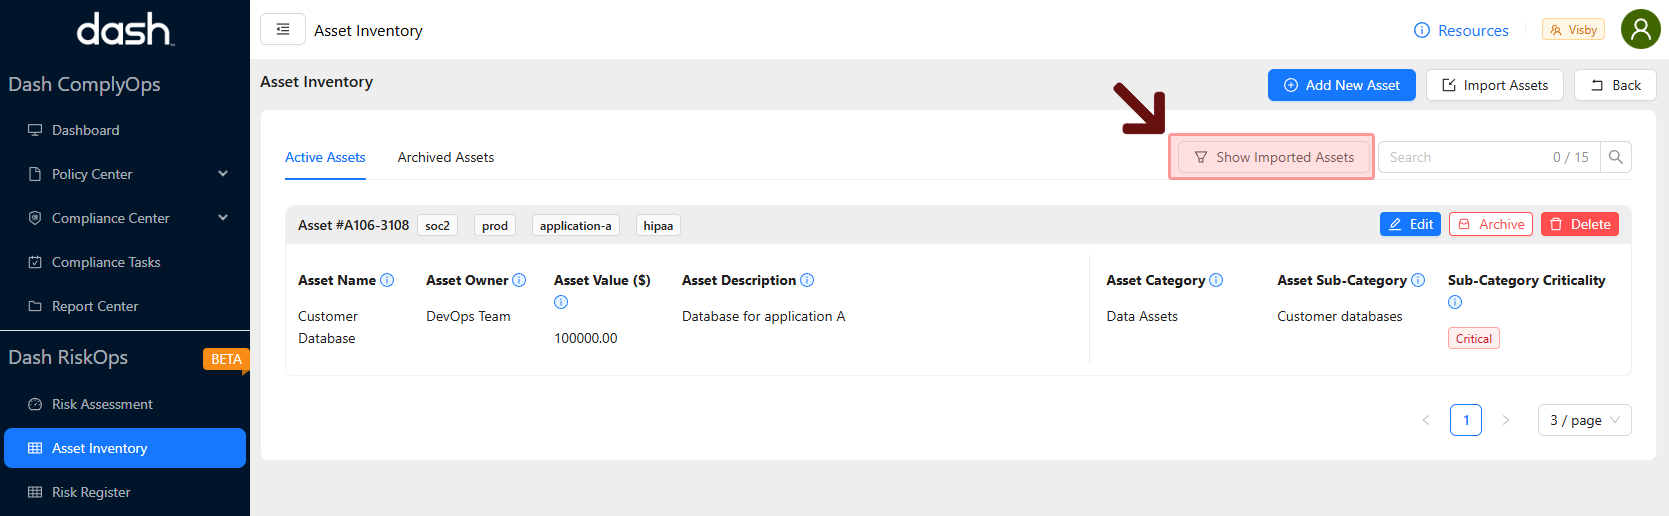Delete asset A106-3108
The image size is (1669, 516).
(x=1579, y=224)
